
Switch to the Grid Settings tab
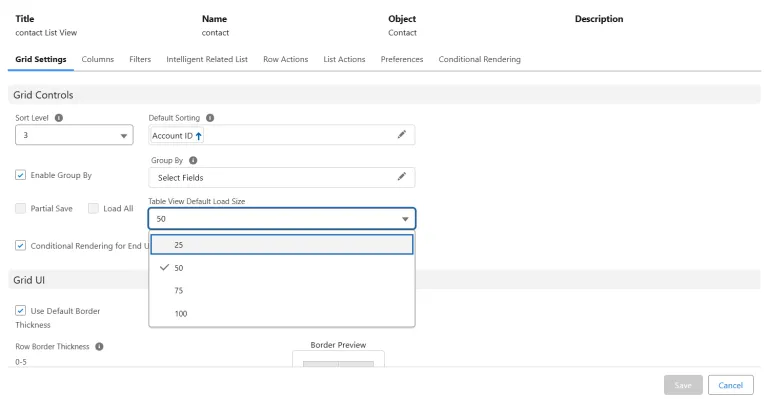click(41, 59)
